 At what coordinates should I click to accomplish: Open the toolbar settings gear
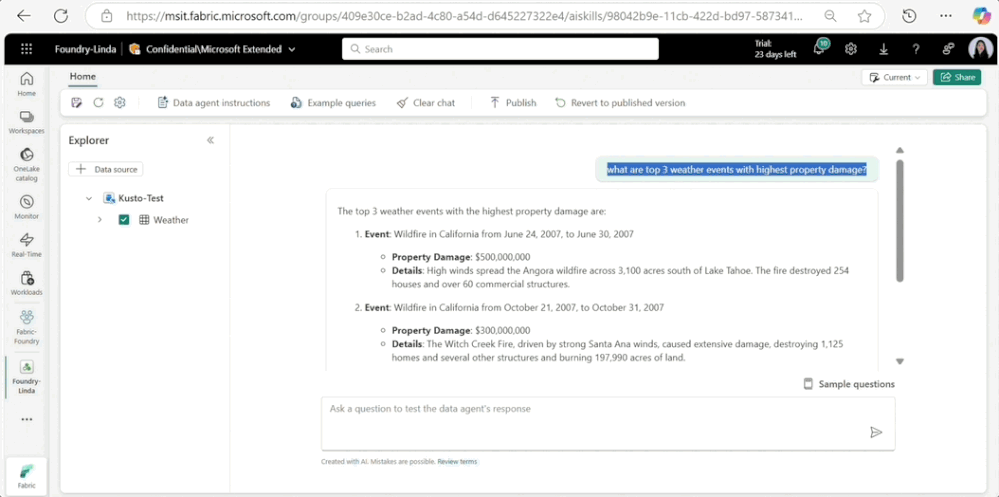click(119, 103)
